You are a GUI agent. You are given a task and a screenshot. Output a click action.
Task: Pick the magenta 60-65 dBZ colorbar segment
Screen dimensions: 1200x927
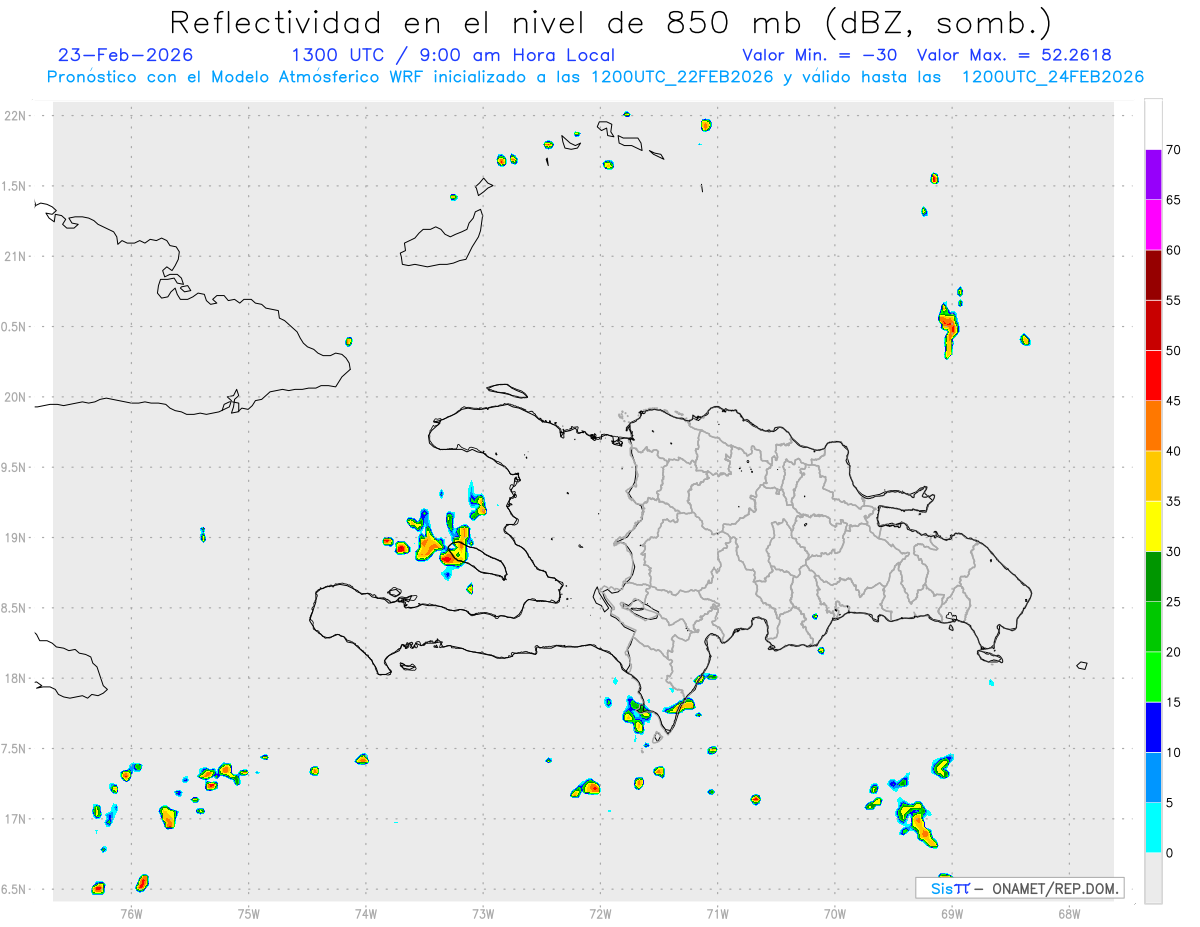[x=1153, y=225]
